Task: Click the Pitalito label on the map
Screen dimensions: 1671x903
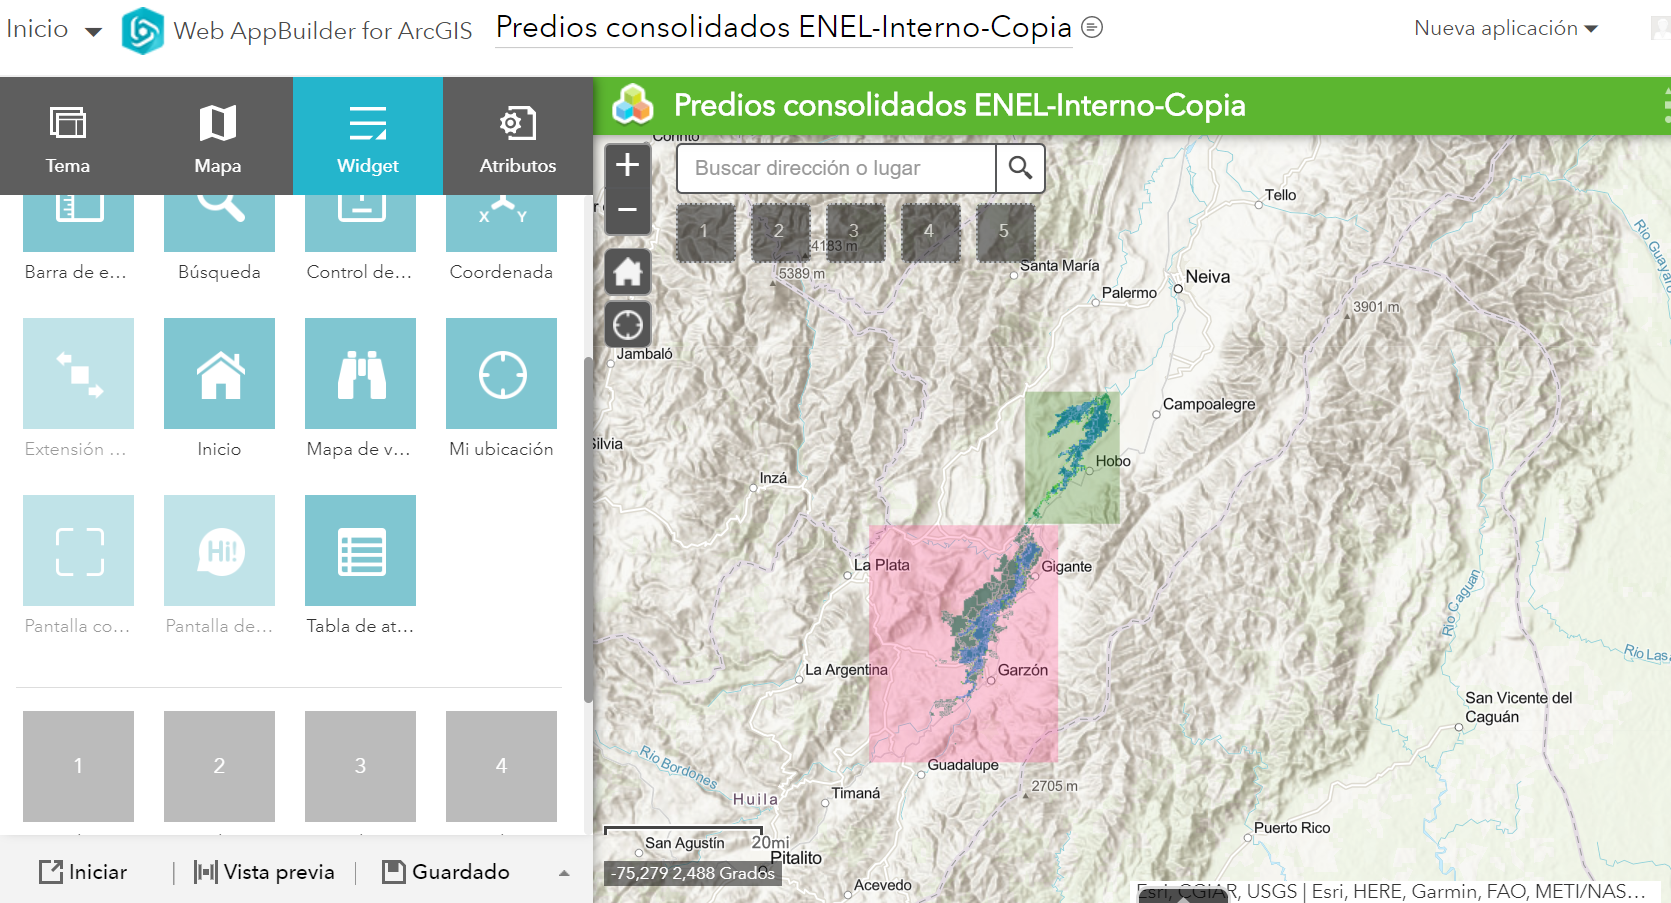Action: tap(796, 858)
